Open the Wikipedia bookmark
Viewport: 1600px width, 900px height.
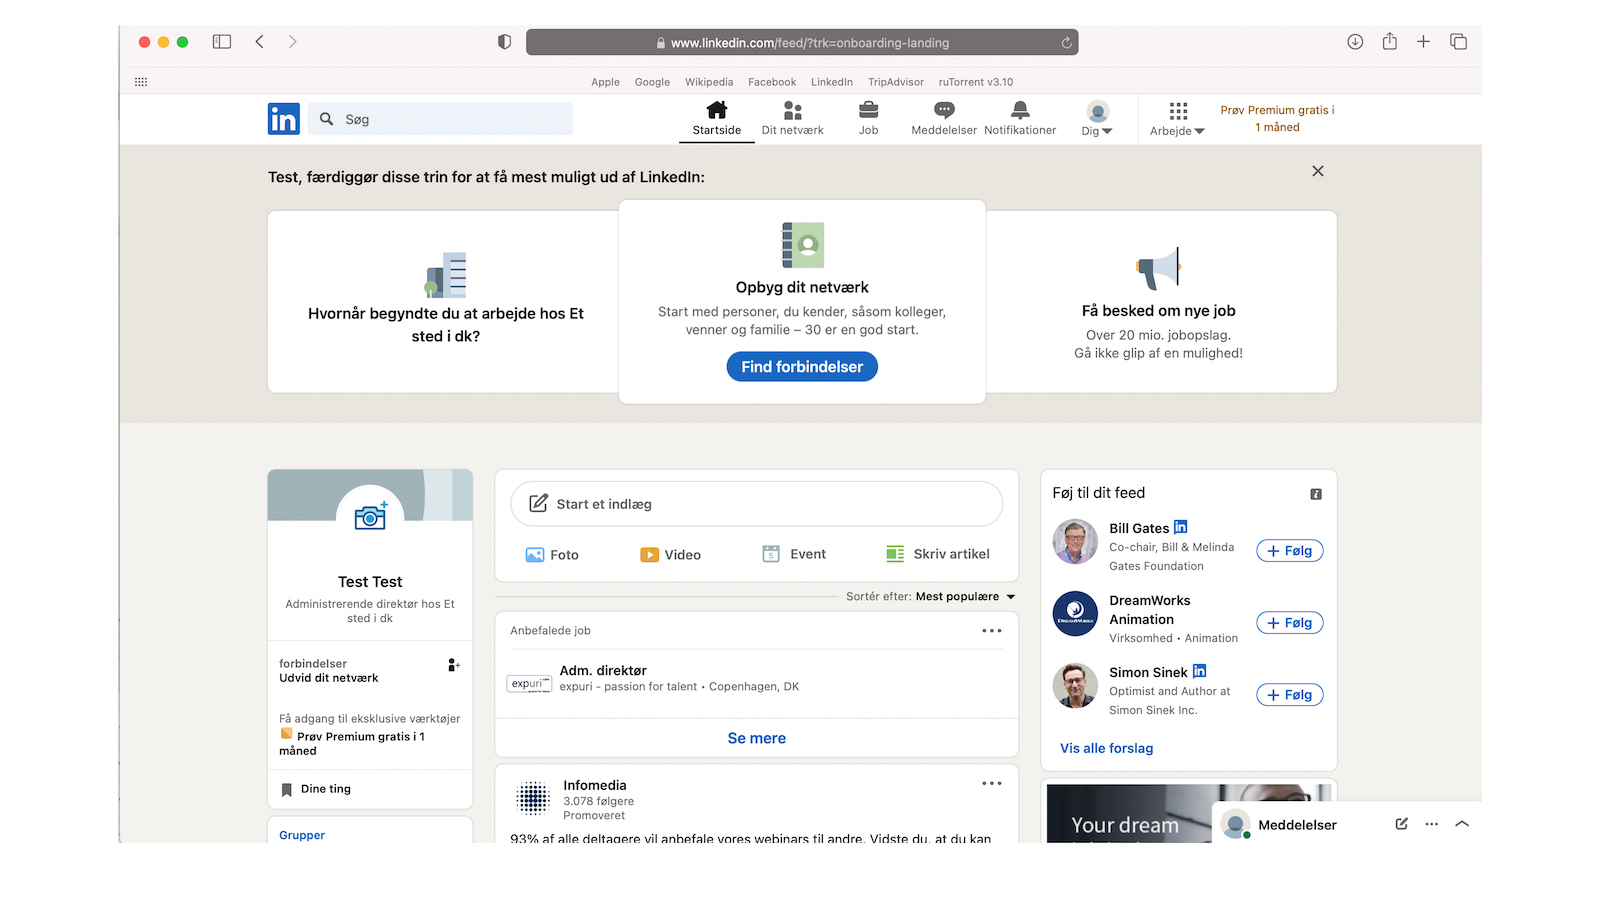coord(709,81)
